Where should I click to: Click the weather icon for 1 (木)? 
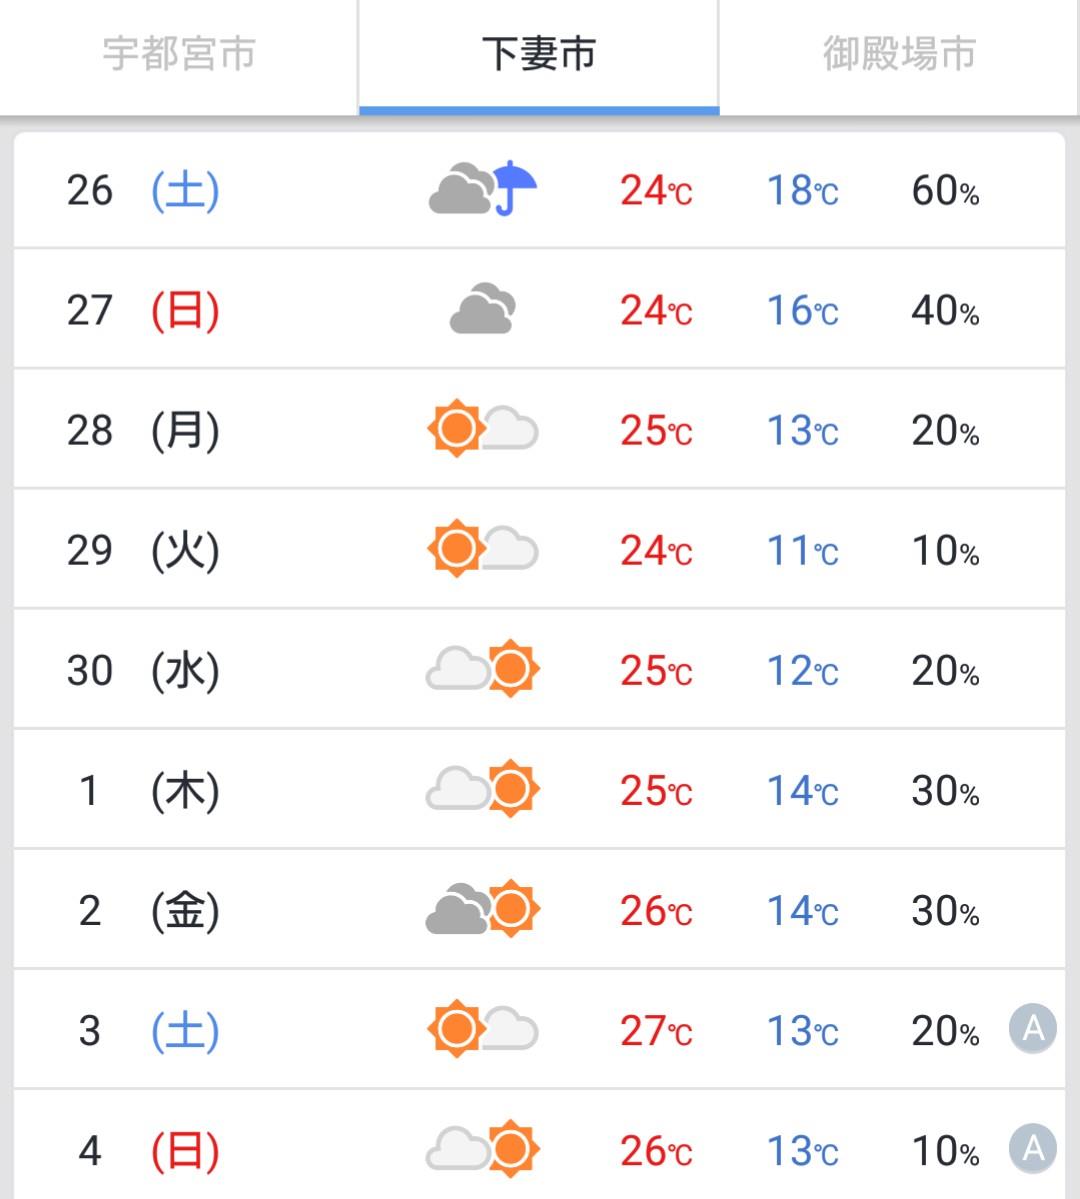click(x=483, y=789)
